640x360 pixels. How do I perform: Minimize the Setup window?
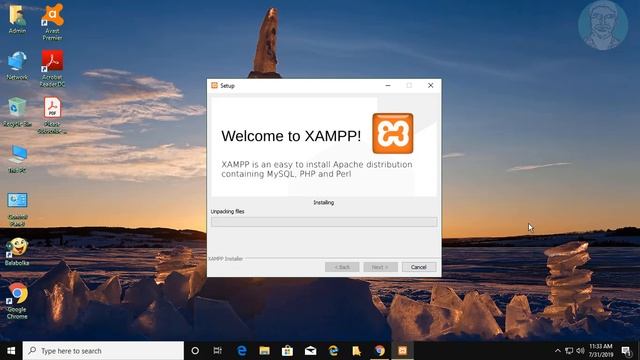click(x=388, y=85)
